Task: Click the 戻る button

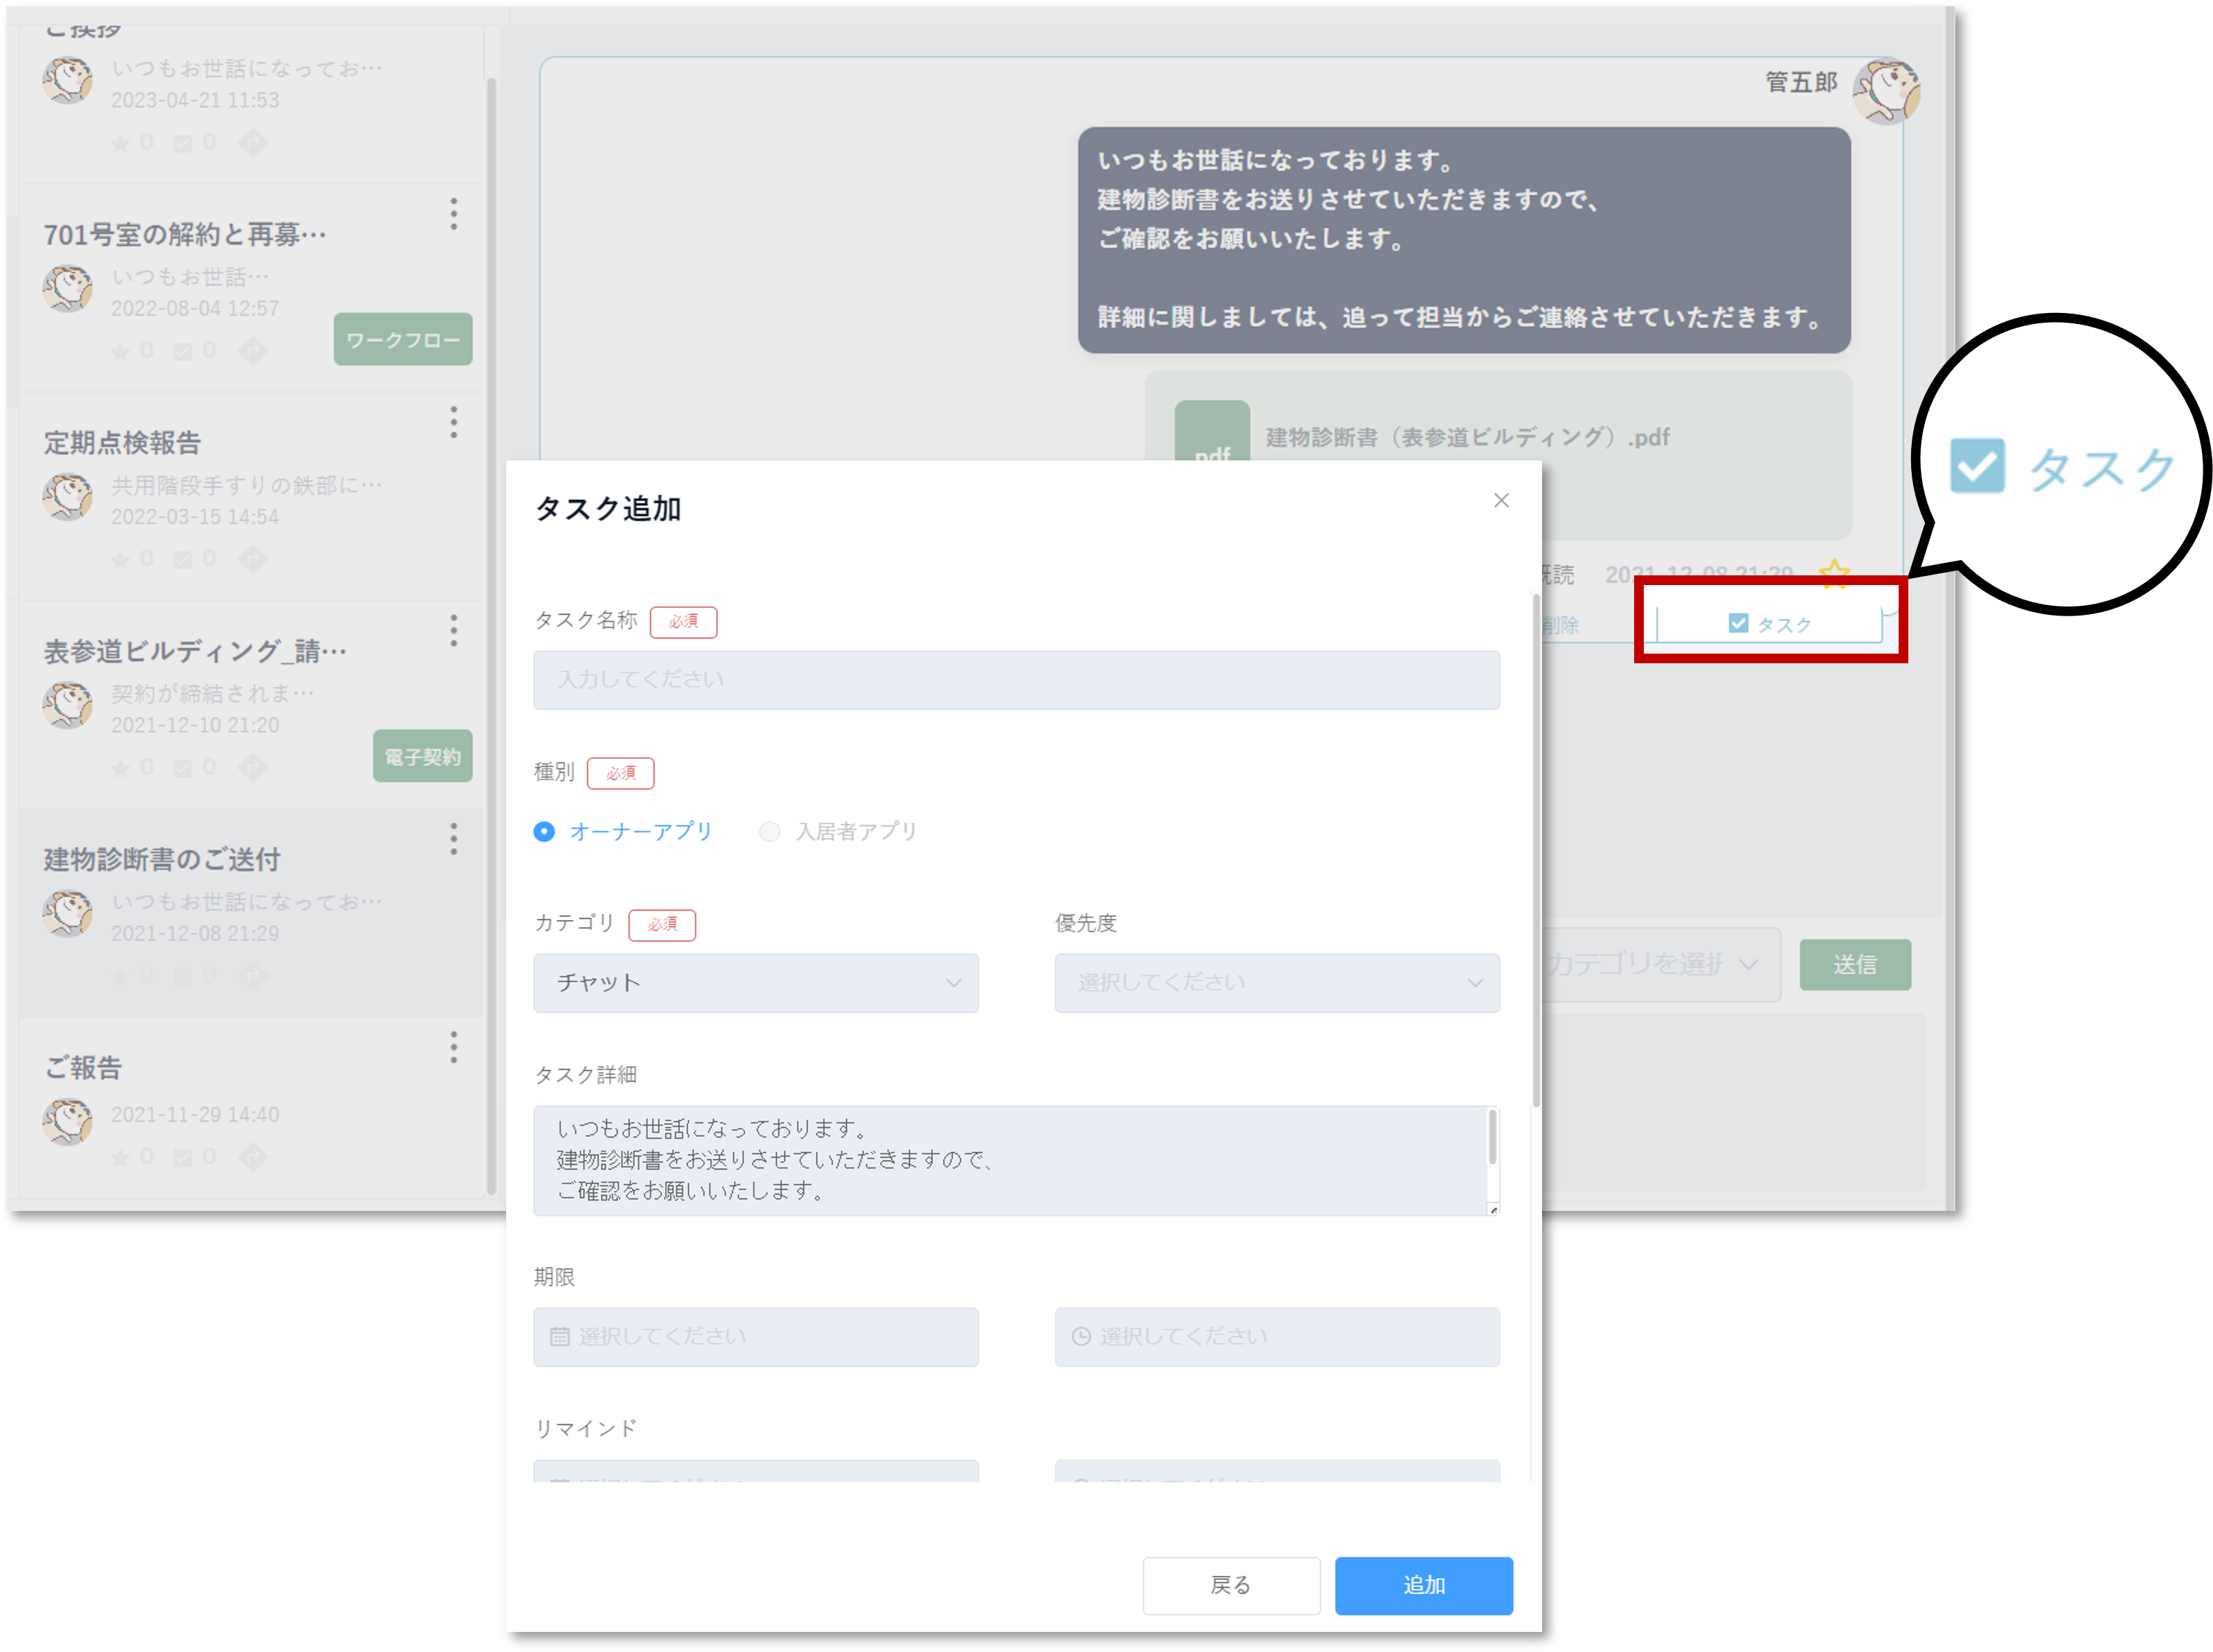Action: 1231,1585
